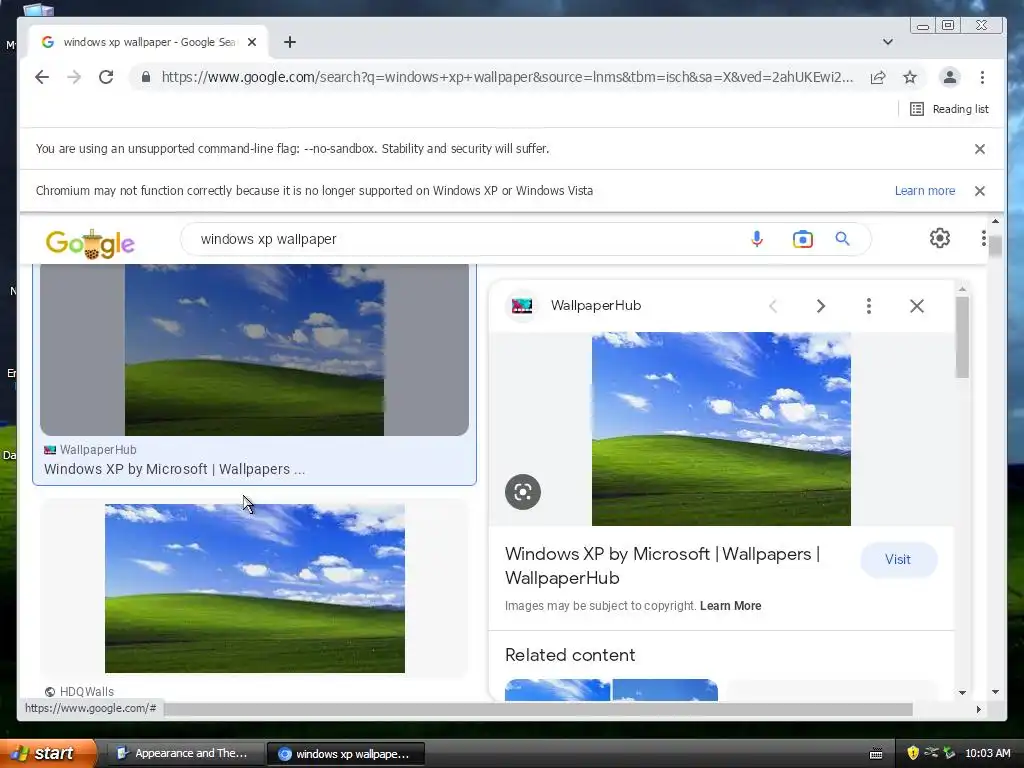
Task: Click the blue search magnifier icon
Action: [x=842, y=239]
